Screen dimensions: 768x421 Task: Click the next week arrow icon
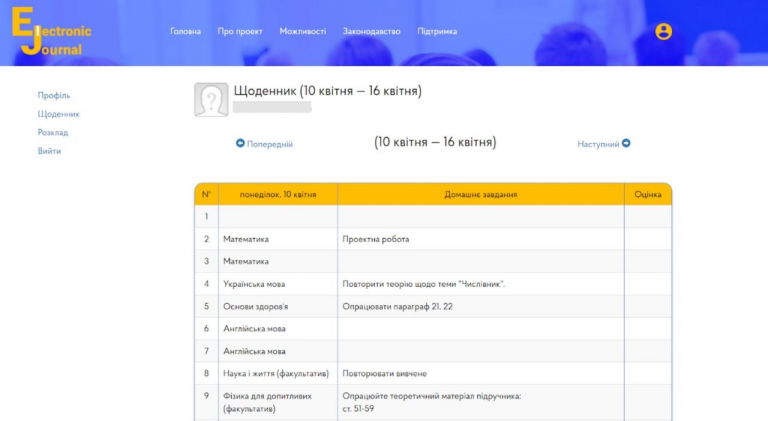[626, 144]
